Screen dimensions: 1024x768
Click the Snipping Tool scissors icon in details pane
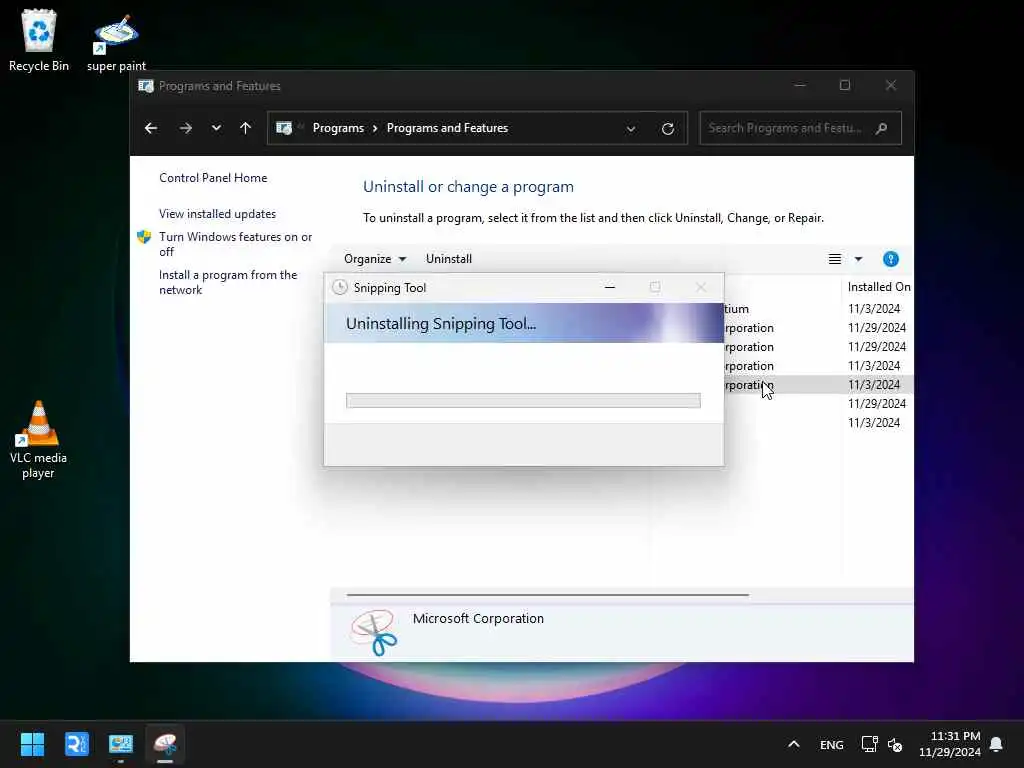pos(374,632)
